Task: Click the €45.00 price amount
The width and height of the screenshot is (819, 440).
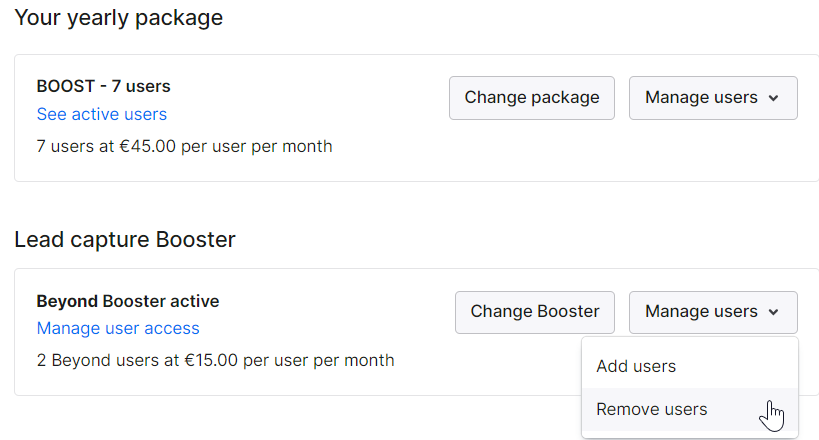Action: [x=148, y=146]
